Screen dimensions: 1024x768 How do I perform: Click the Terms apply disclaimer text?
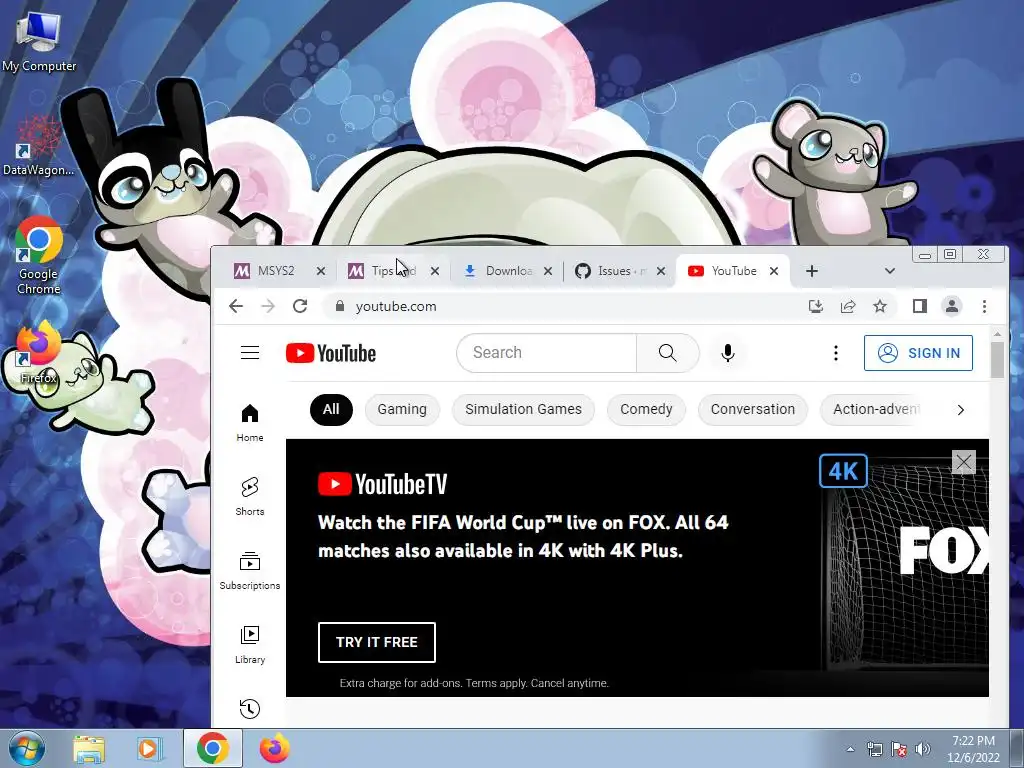(474, 683)
